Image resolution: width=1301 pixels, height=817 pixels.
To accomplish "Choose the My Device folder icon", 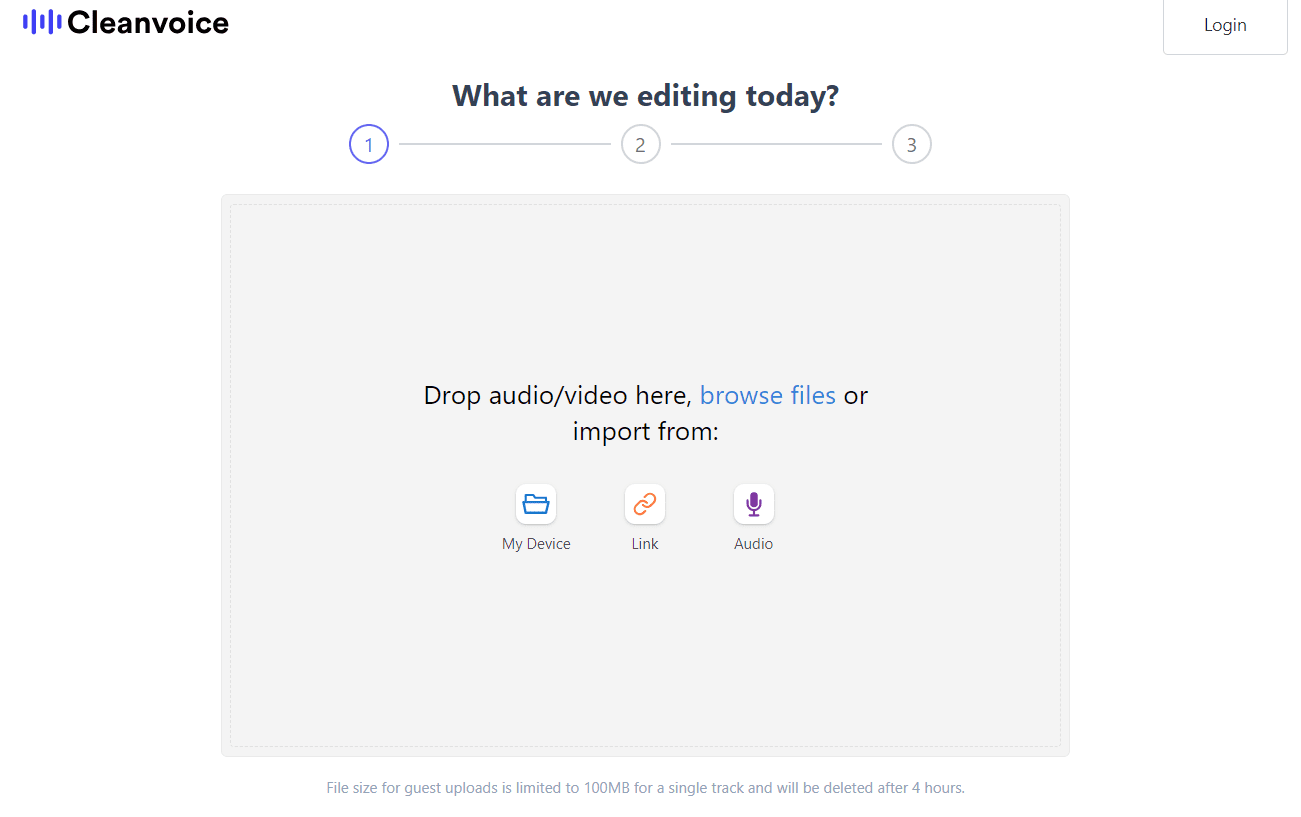I will tap(536, 504).
